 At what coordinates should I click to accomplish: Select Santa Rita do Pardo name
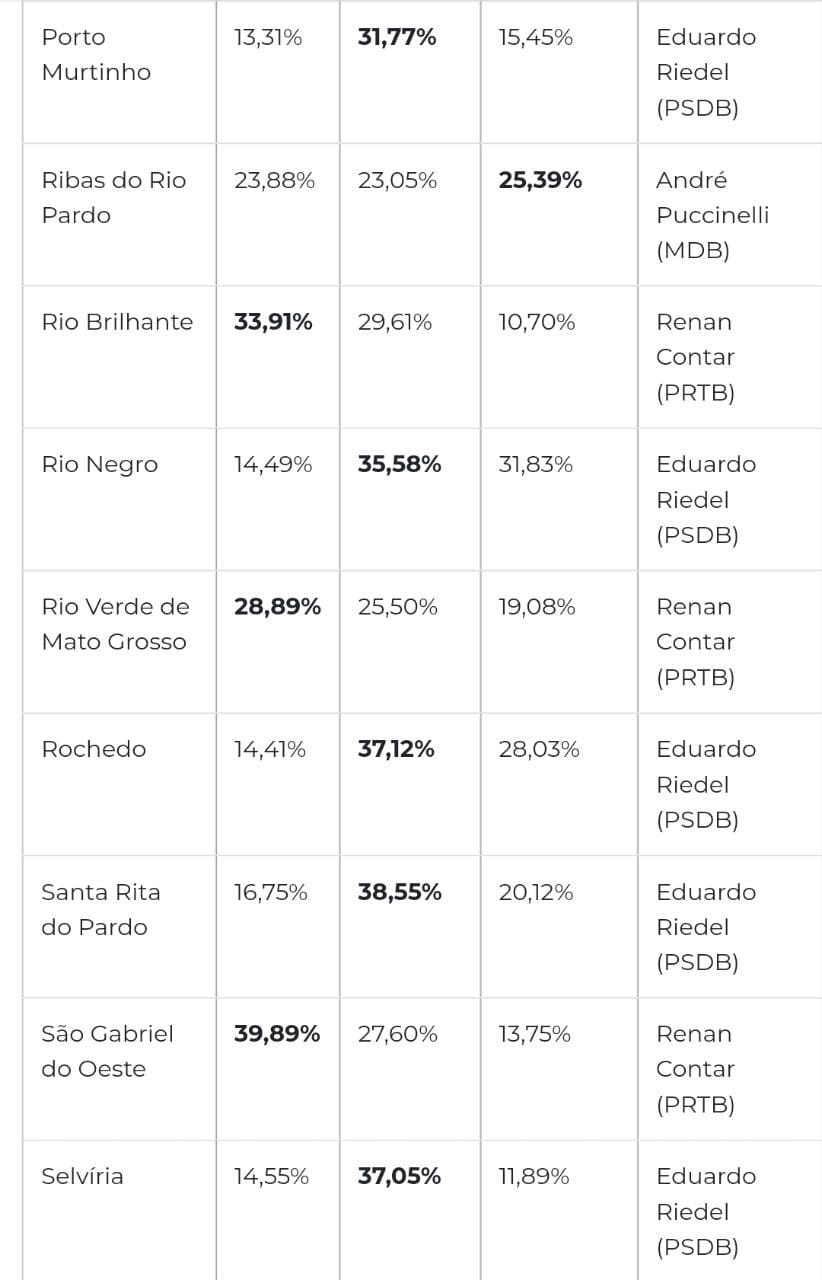point(100,910)
